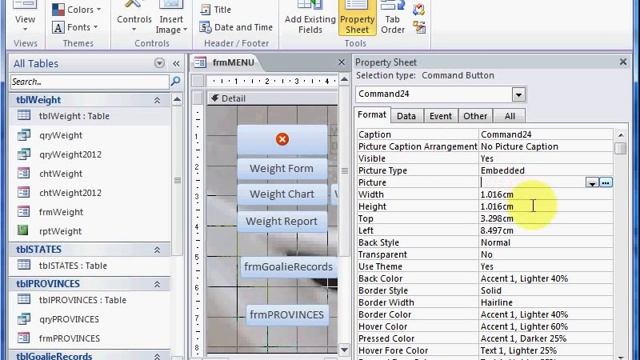This screenshot has width=640, height=360.
Task: Switch to the All tab
Action: (x=509, y=116)
